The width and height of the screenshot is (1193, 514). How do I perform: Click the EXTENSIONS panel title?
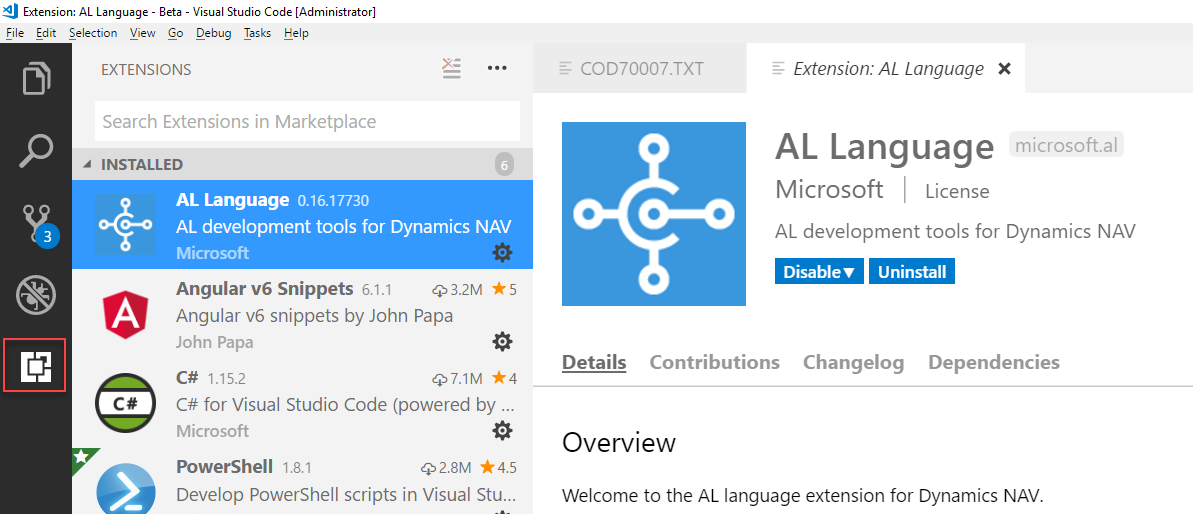[x=146, y=70]
